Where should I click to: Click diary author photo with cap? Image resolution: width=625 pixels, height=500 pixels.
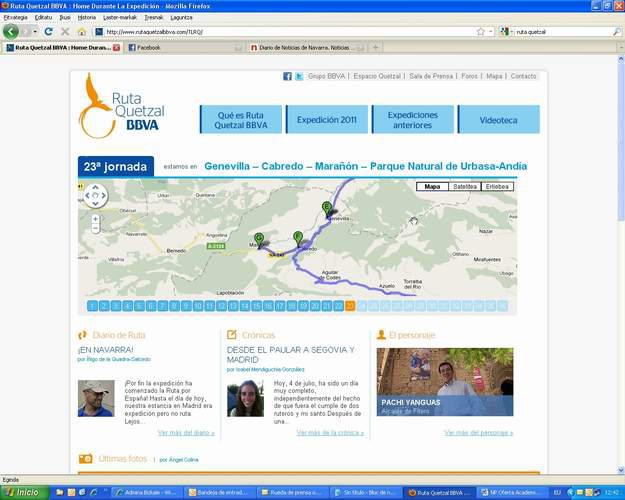[96, 398]
